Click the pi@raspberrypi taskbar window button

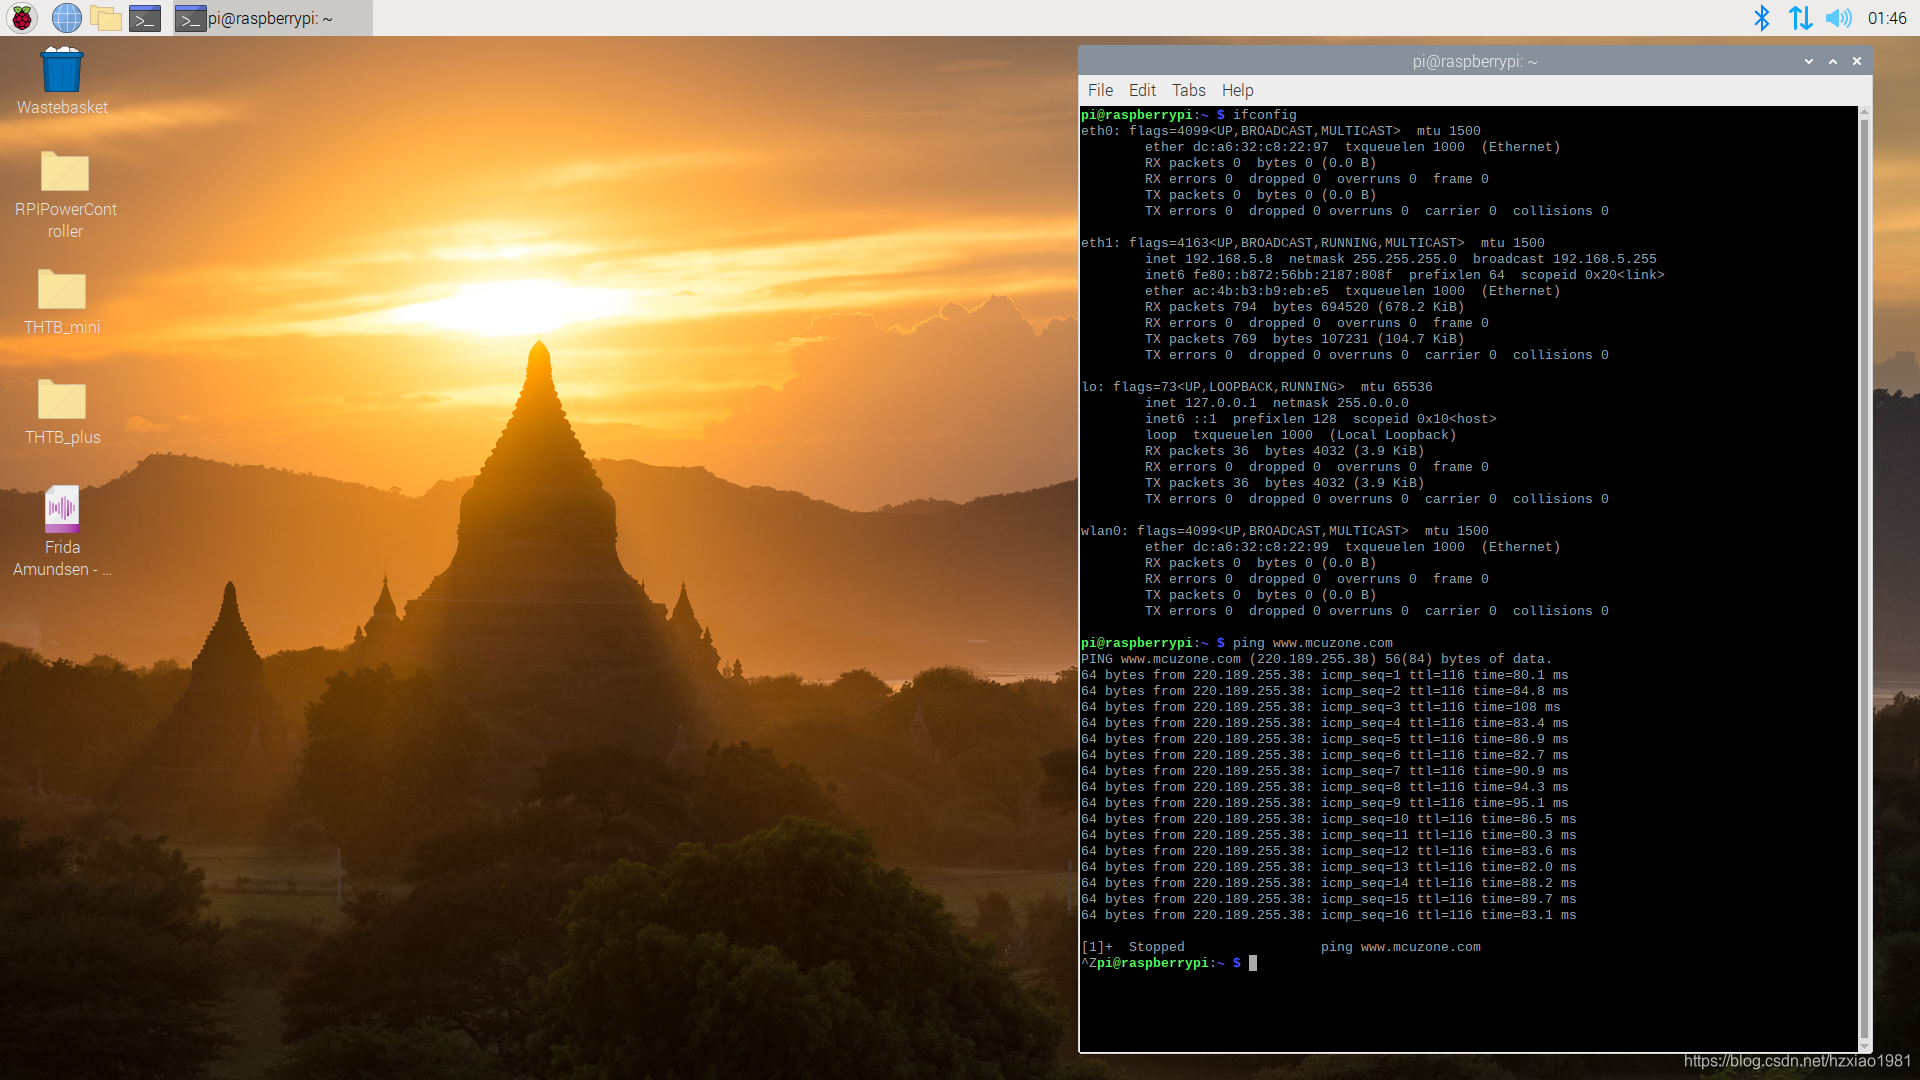(272, 18)
